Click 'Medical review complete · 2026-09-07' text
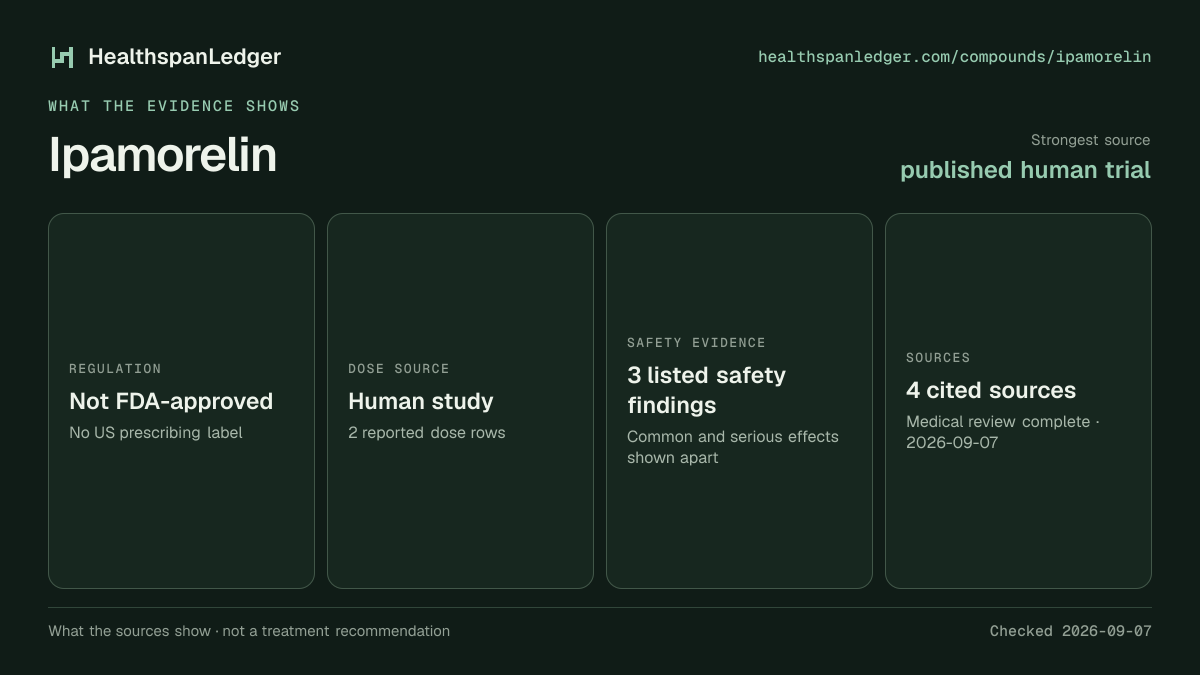1200x675 pixels. click(x=1003, y=432)
